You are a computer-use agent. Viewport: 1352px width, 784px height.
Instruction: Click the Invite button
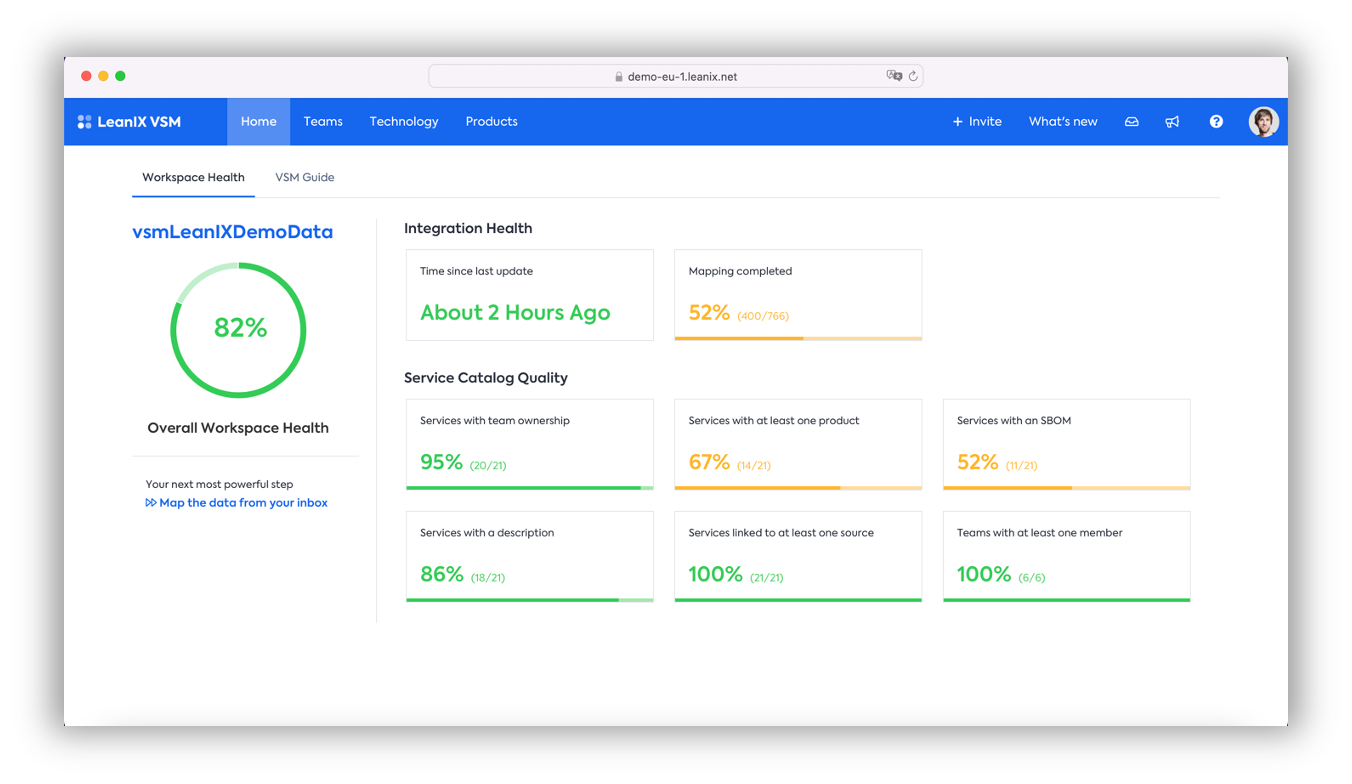click(x=977, y=122)
